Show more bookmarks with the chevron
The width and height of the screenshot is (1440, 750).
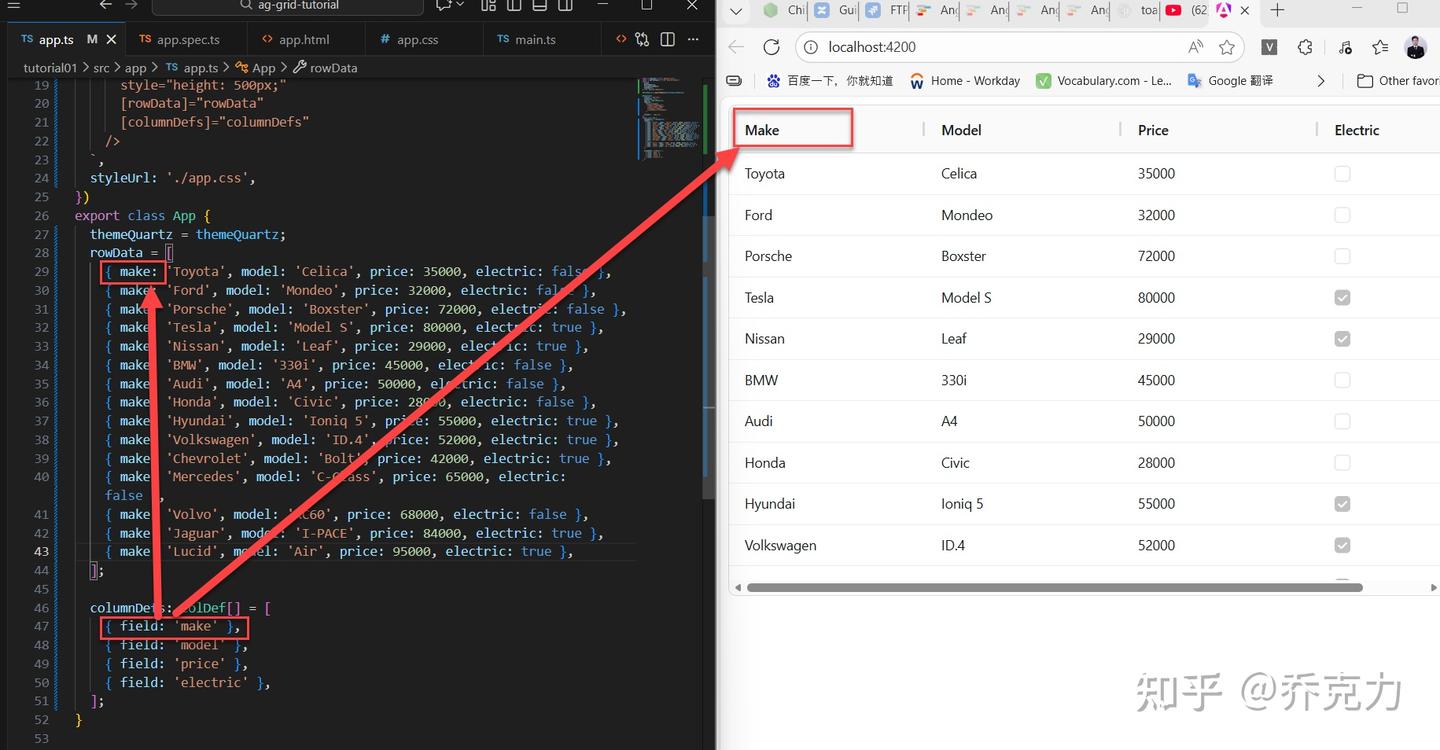tap(1321, 81)
